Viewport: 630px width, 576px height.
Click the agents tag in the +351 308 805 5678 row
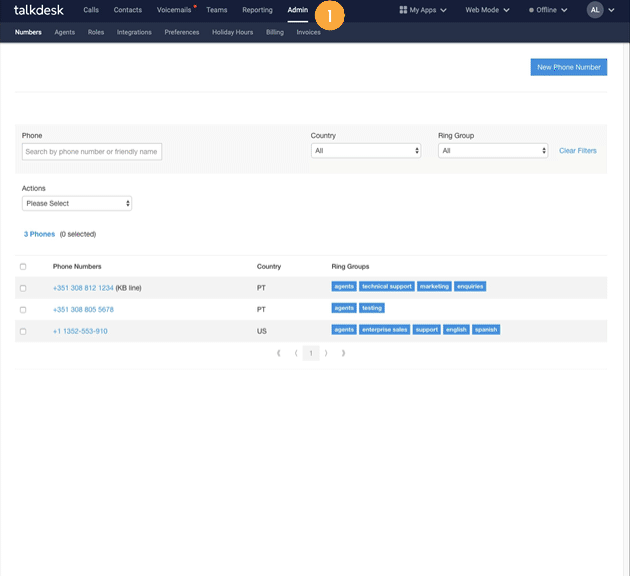pyautogui.click(x=344, y=308)
